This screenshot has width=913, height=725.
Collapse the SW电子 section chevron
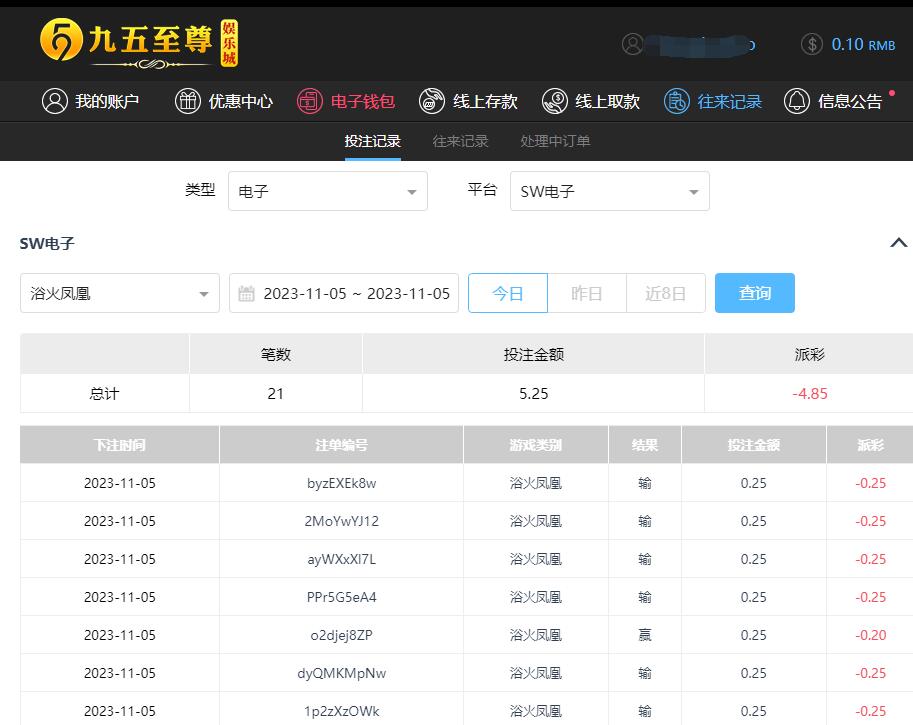coord(898,243)
